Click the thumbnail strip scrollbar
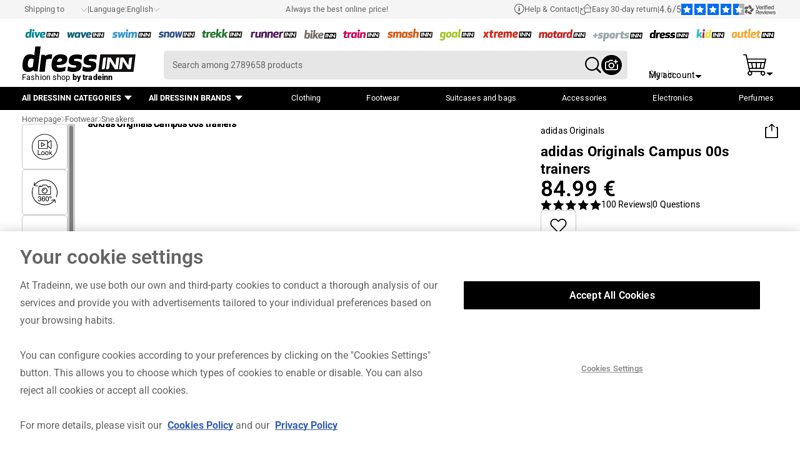The image size is (800, 450). [x=71, y=178]
